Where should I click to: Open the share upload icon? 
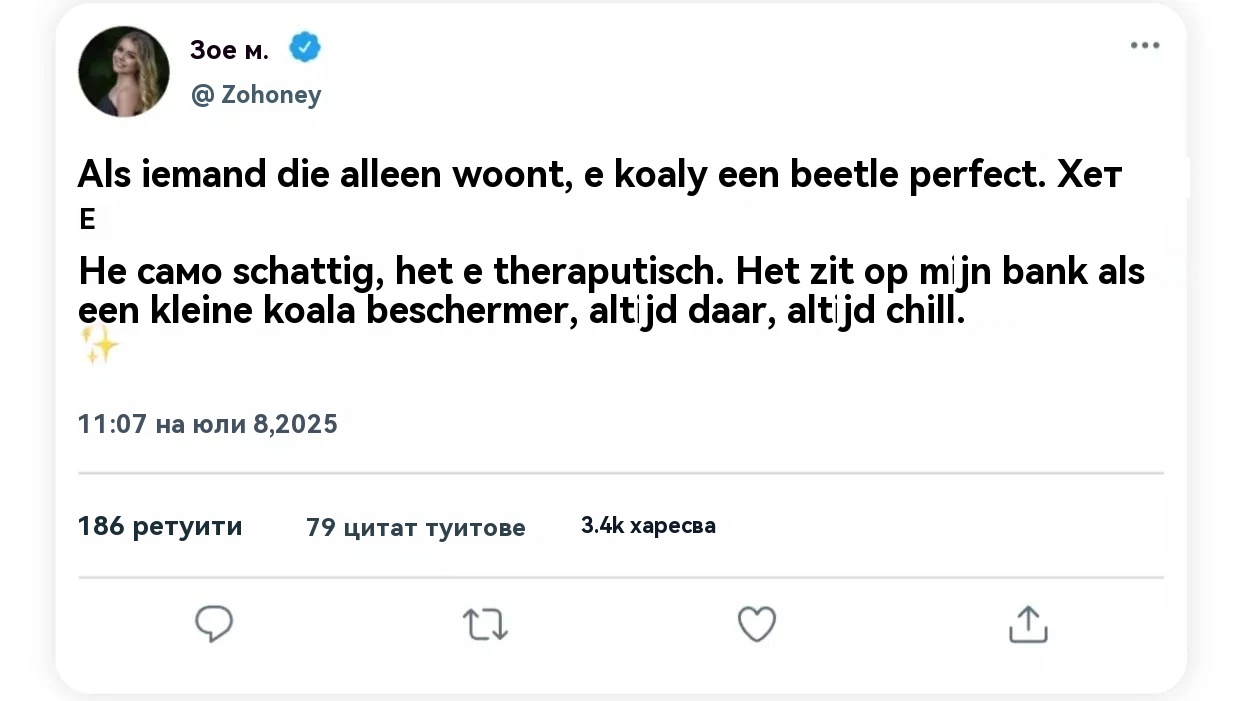tap(1027, 624)
